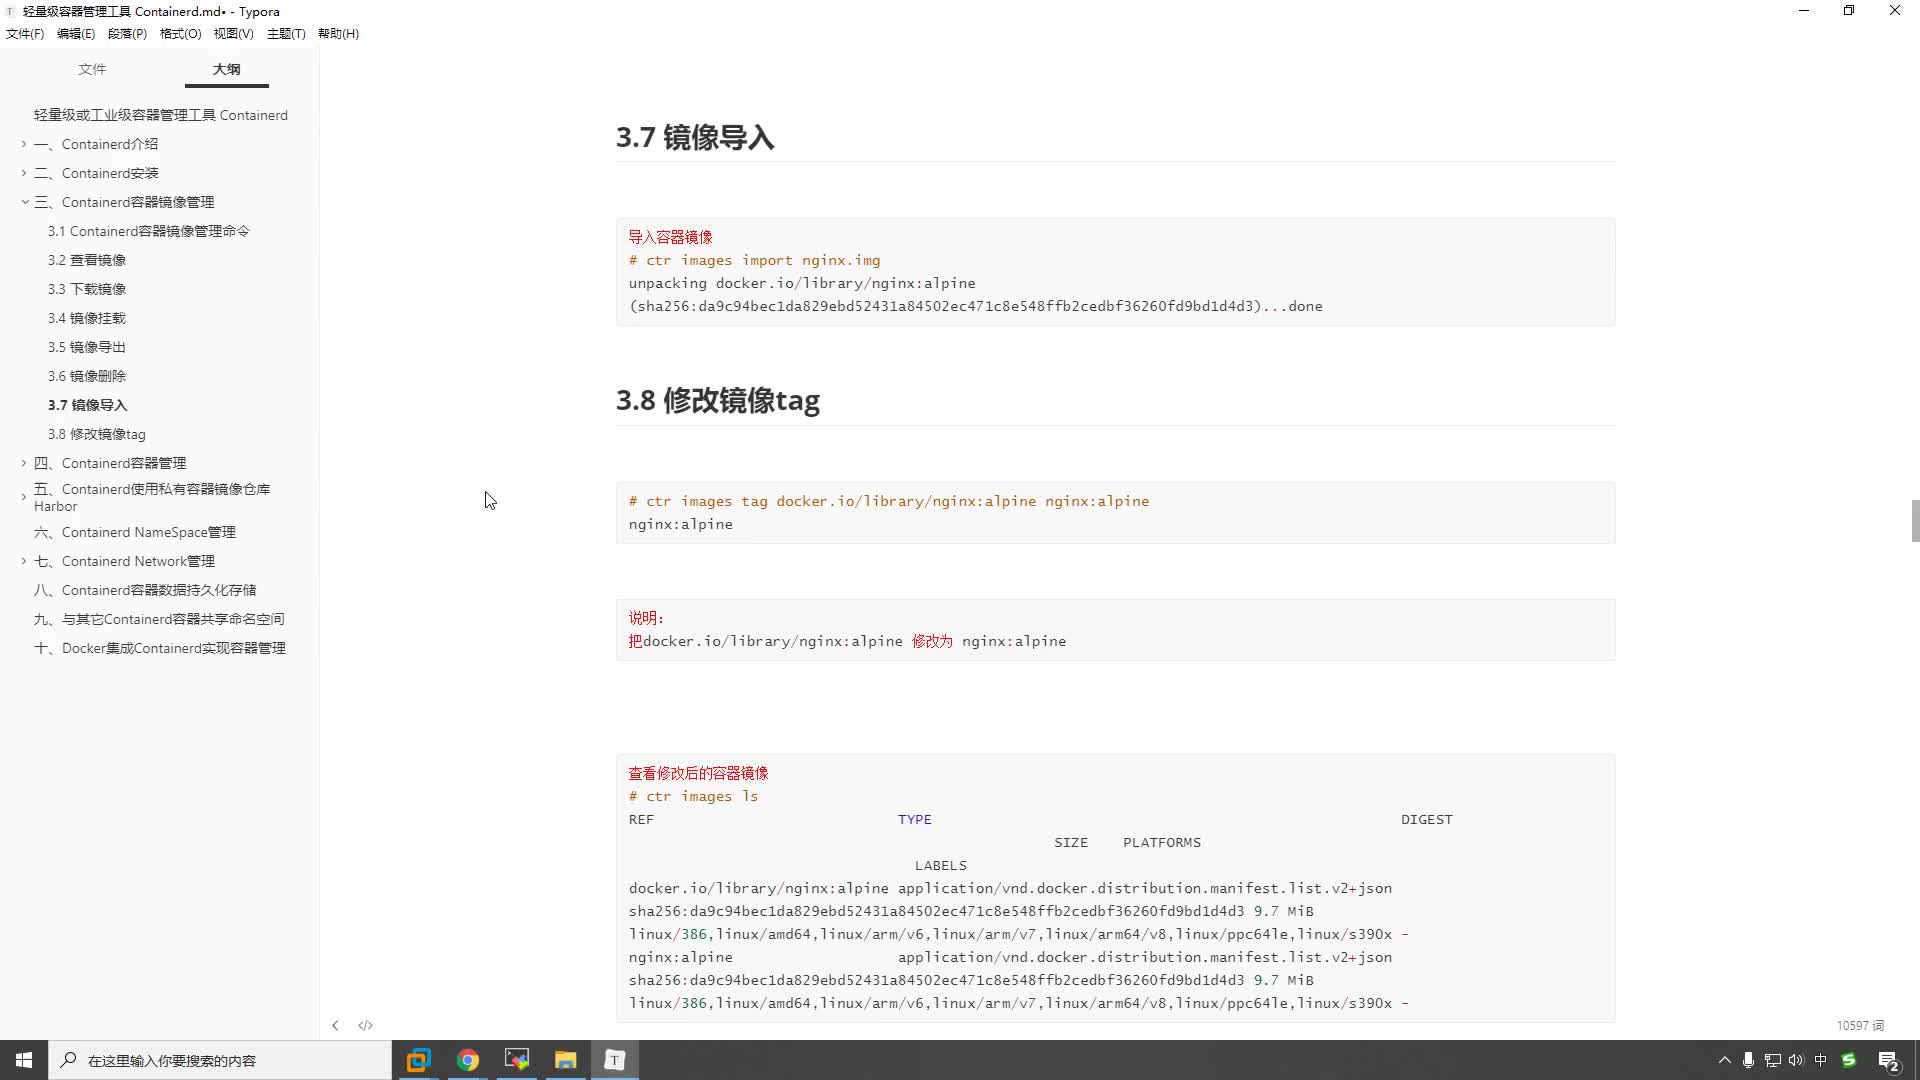Grab the document vertical scrollbar thumb
This screenshot has height=1080, width=1920.
[x=1915, y=521]
